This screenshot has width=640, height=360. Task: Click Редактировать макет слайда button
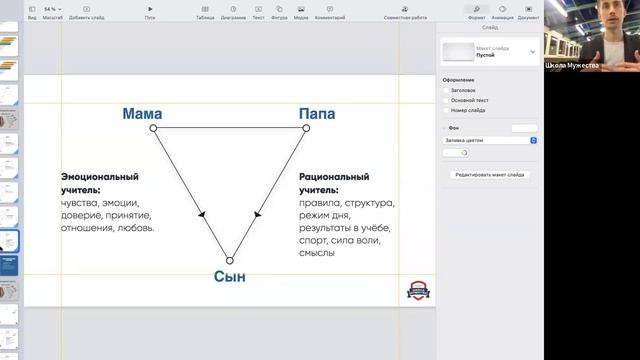(x=490, y=175)
